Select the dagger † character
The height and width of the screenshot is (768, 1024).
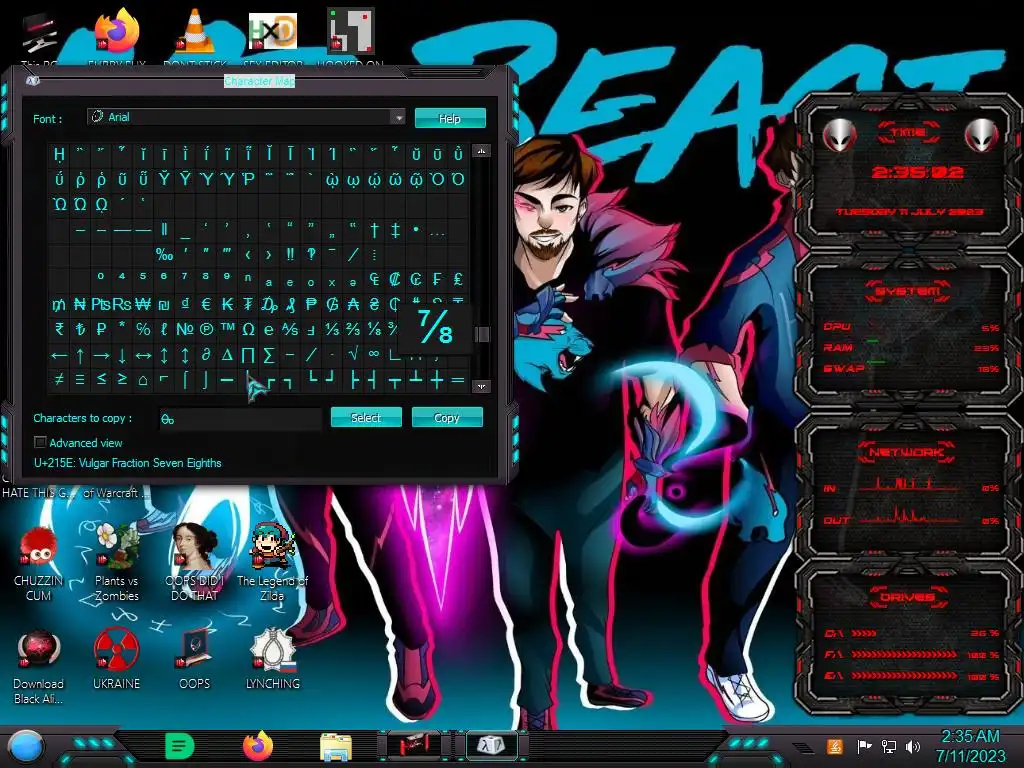(x=374, y=230)
